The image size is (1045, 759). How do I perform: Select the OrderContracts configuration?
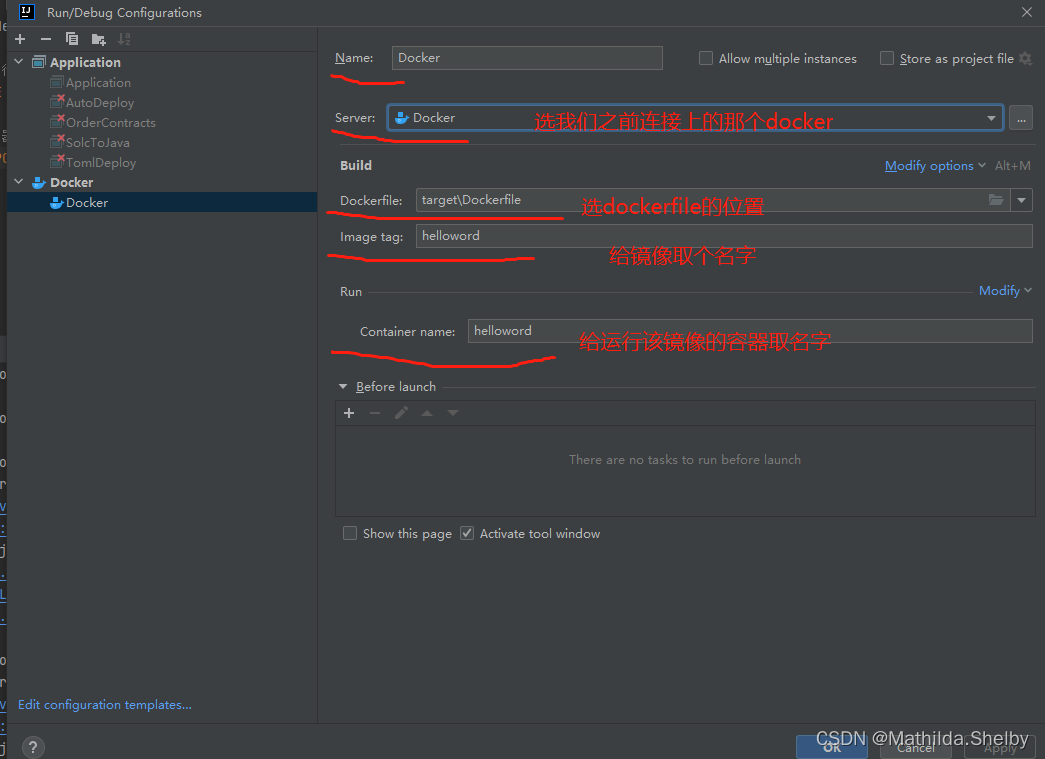110,123
